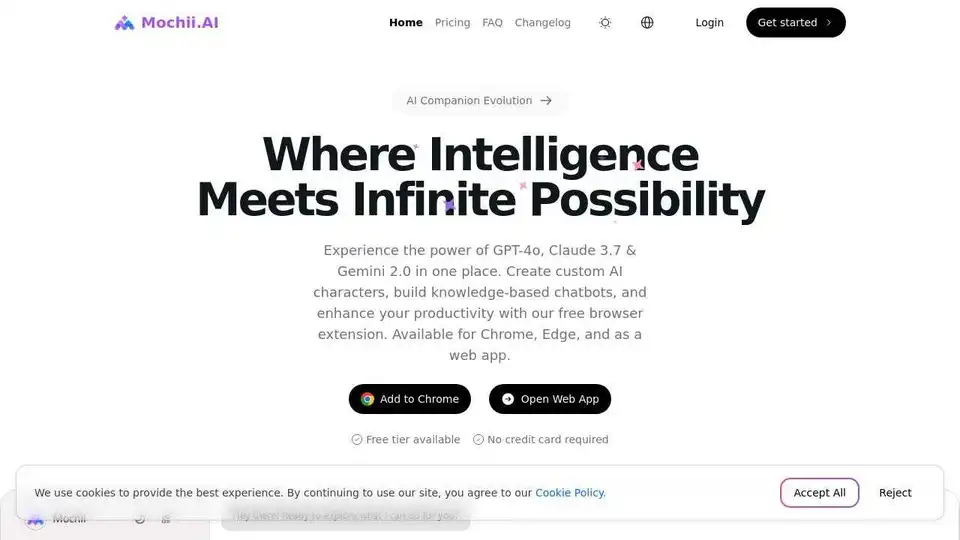Click the Chrome logo icon
Viewport: 960px width, 540px height.
pos(367,399)
